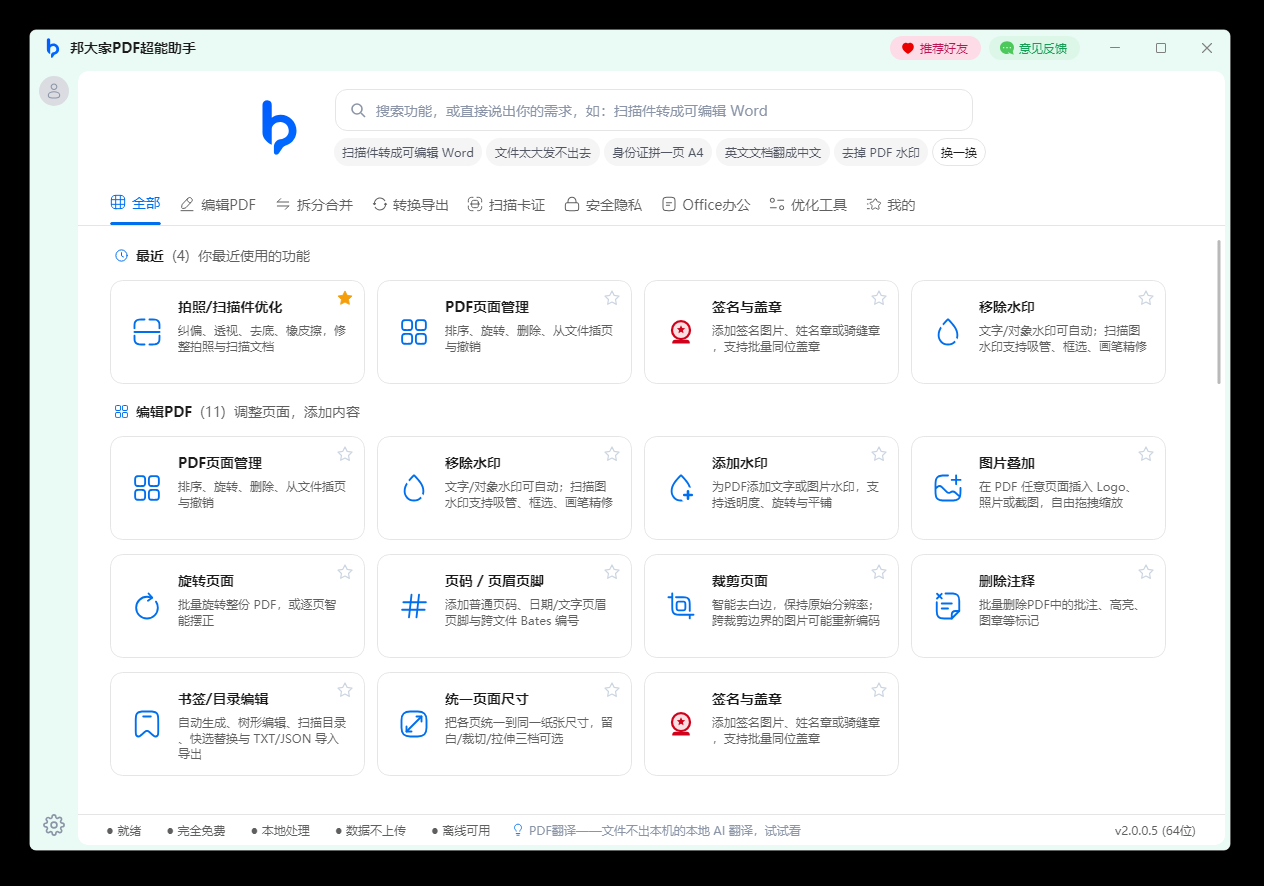The width and height of the screenshot is (1264, 886).
Task: Star the 签名与盖章 card under 最近
Action: [x=879, y=298]
